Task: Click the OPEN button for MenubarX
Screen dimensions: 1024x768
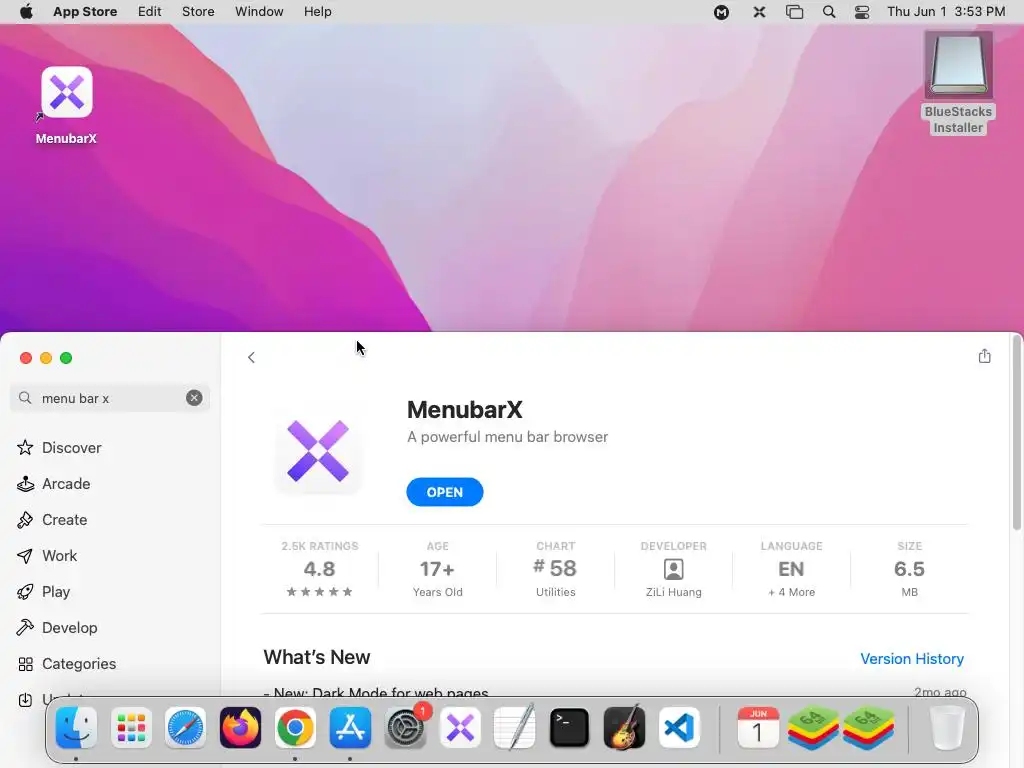Action: click(x=445, y=492)
